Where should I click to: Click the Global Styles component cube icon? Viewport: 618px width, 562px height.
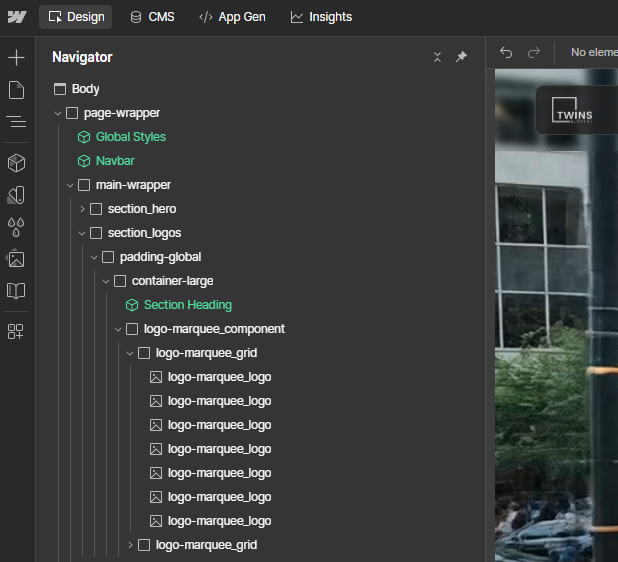84,137
